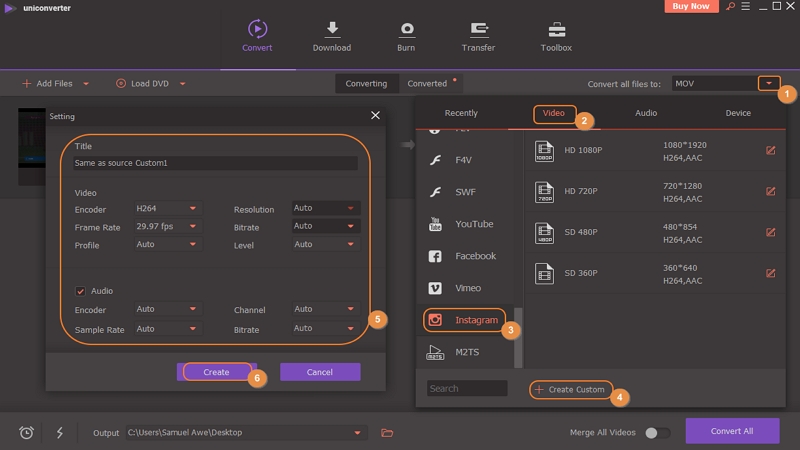Uncheck the Audio checkbox
The width and height of the screenshot is (800, 450).
[x=81, y=291]
